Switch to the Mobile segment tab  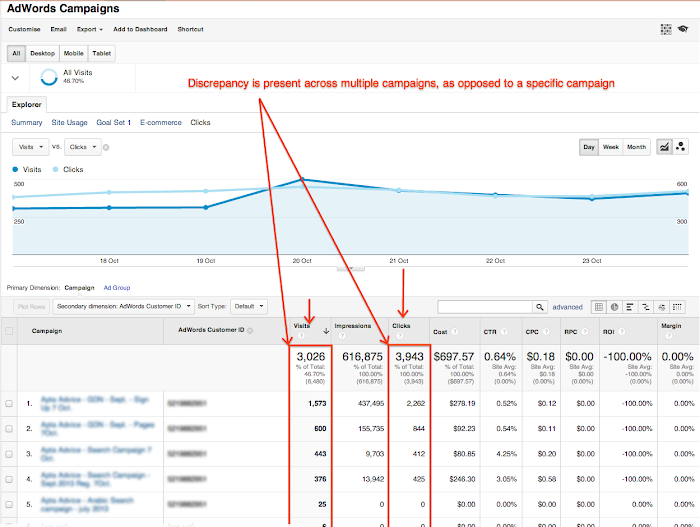tap(74, 53)
